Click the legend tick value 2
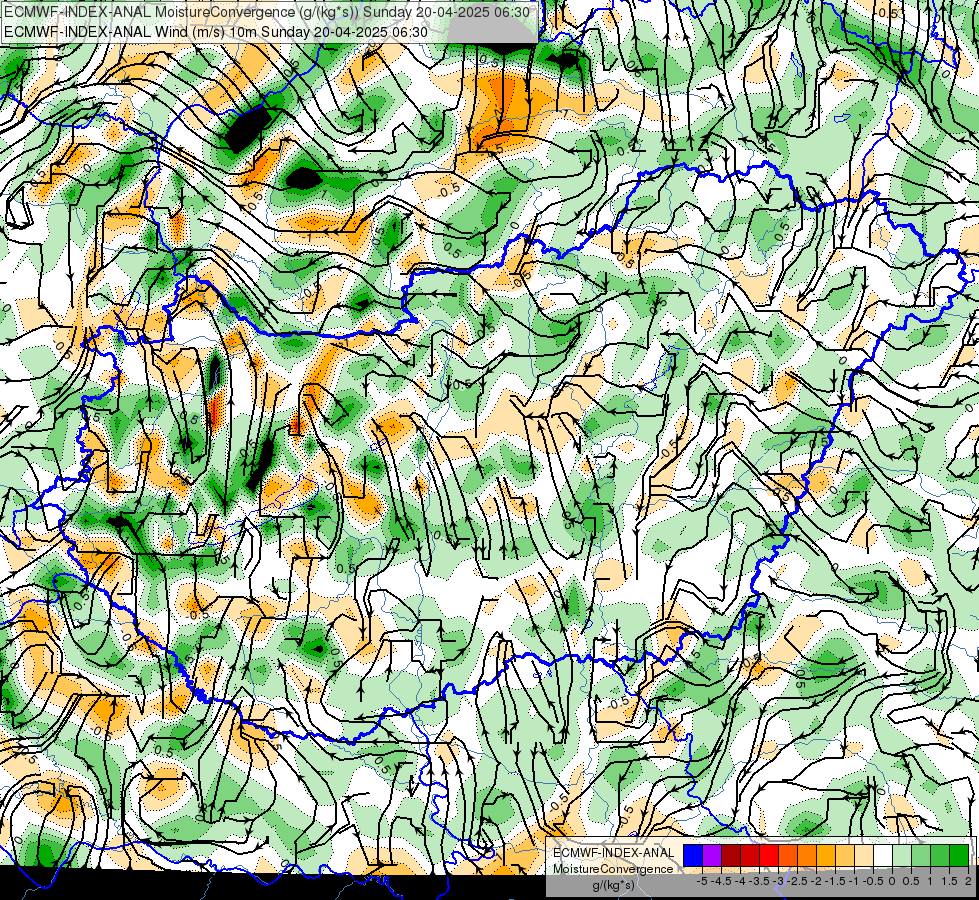The width and height of the screenshot is (979, 900). [x=968, y=881]
